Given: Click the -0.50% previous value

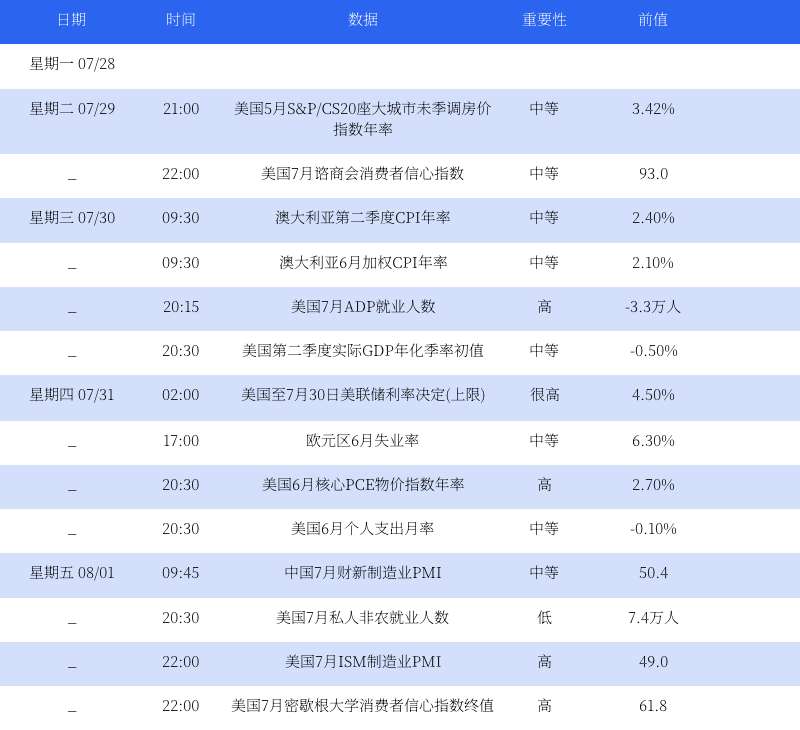Looking at the screenshot, I should click(653, 351).
